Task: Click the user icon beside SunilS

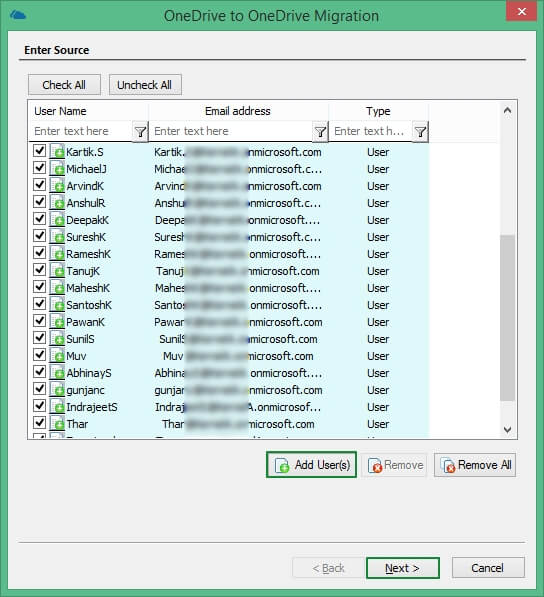Action: (x=57, y=339)
